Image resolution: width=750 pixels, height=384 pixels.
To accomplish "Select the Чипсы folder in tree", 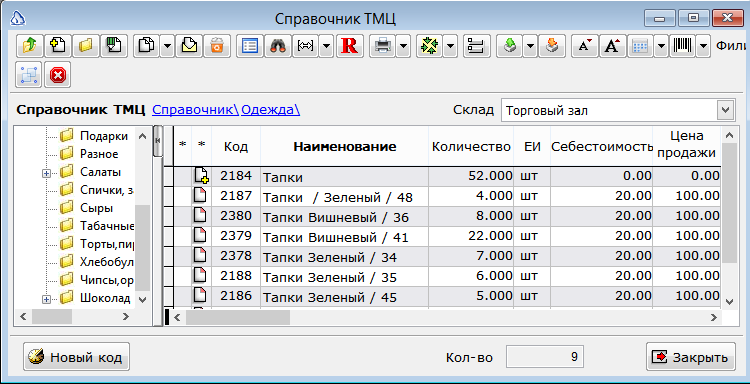I will (x=107, y=279).
